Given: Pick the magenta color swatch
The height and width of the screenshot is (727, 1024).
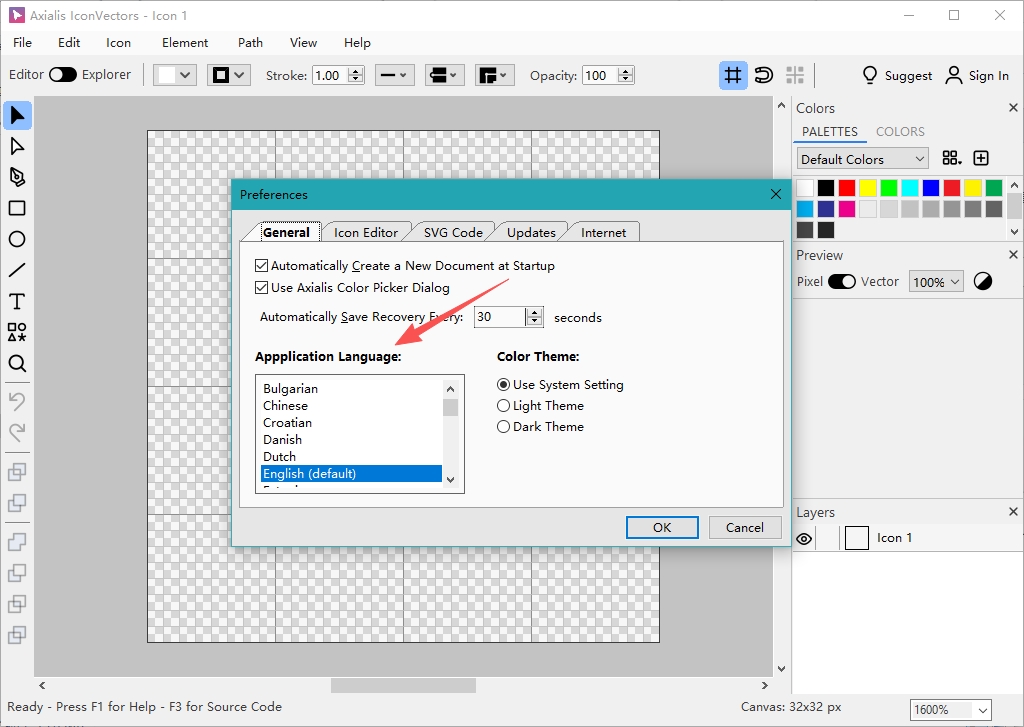Looking at the screenshot, I should coord(847,209).
